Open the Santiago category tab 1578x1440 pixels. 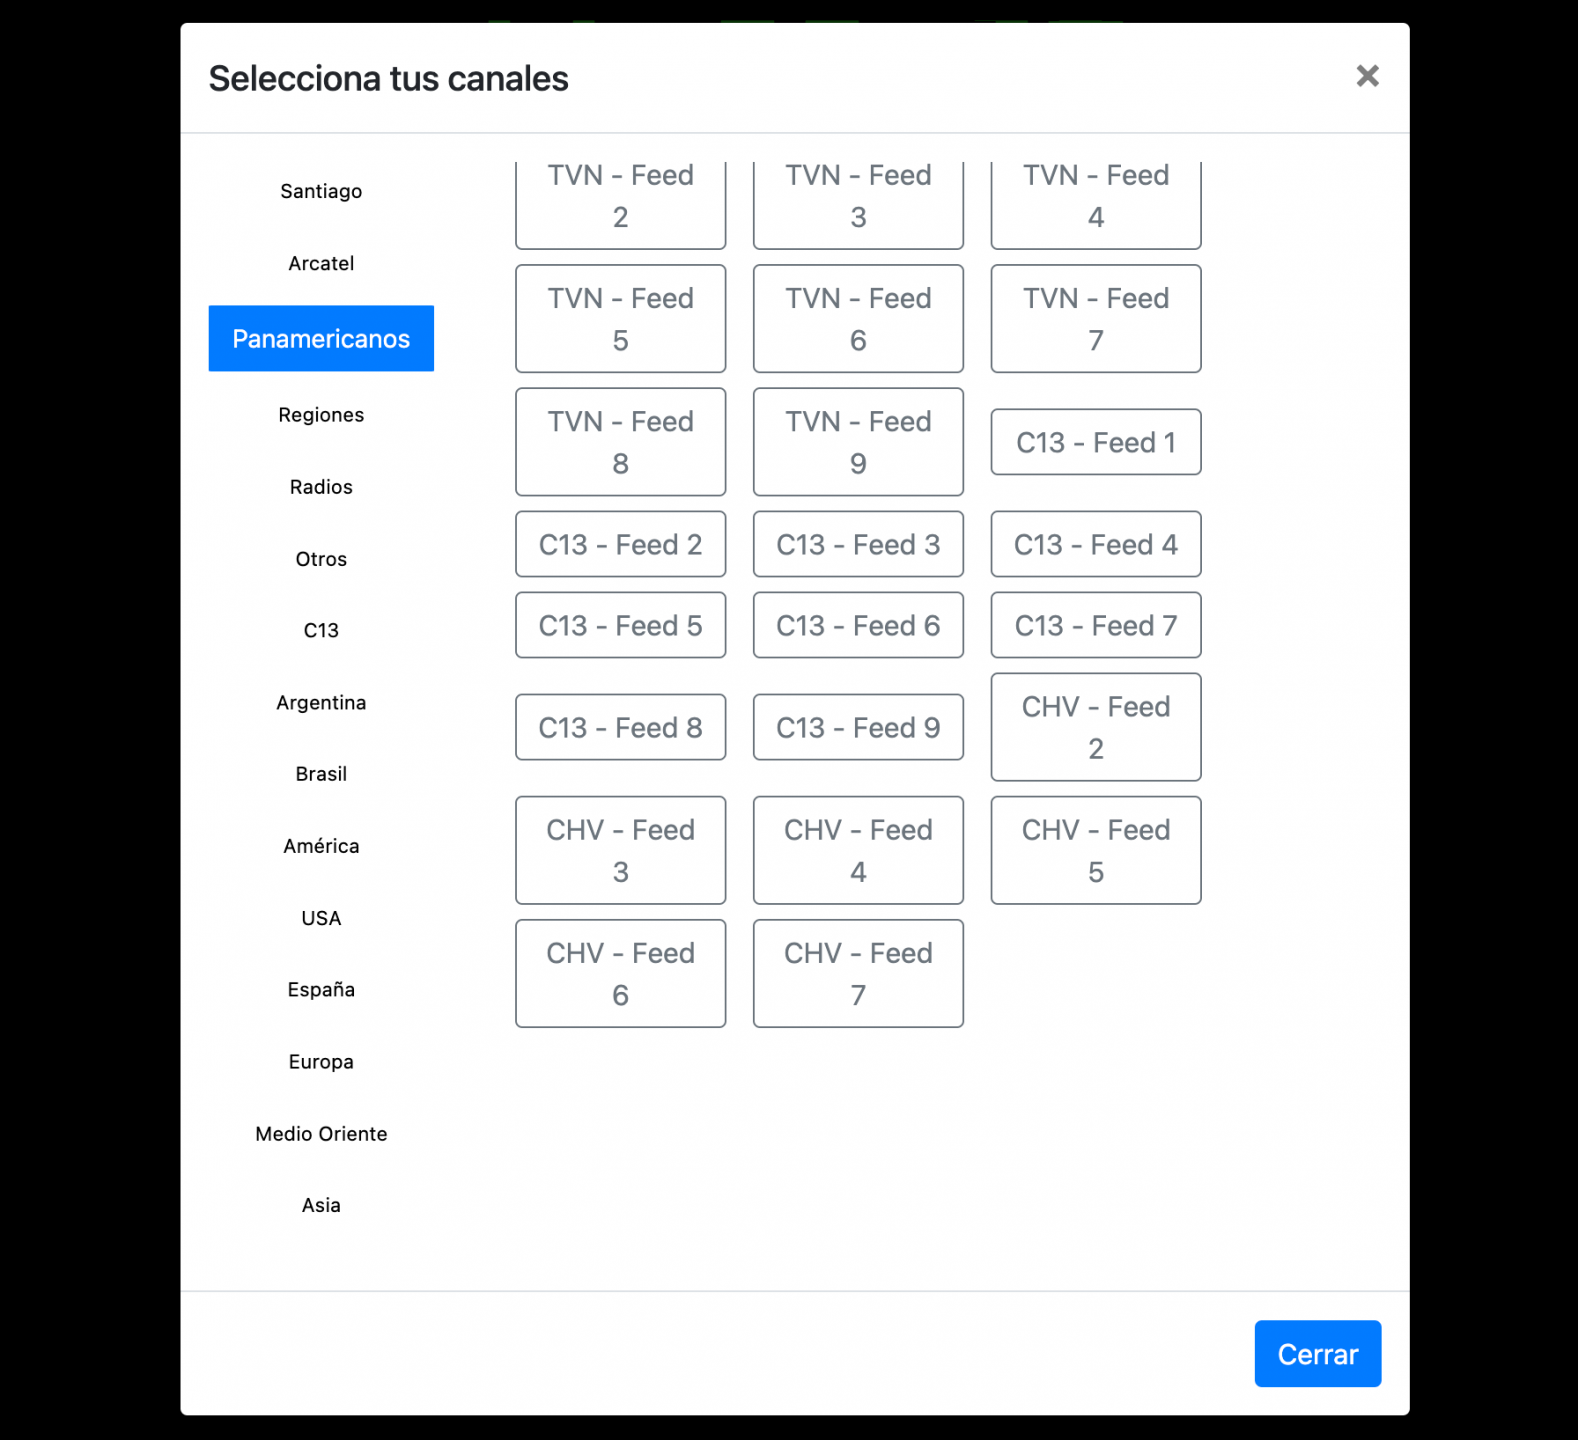(321, 191)
